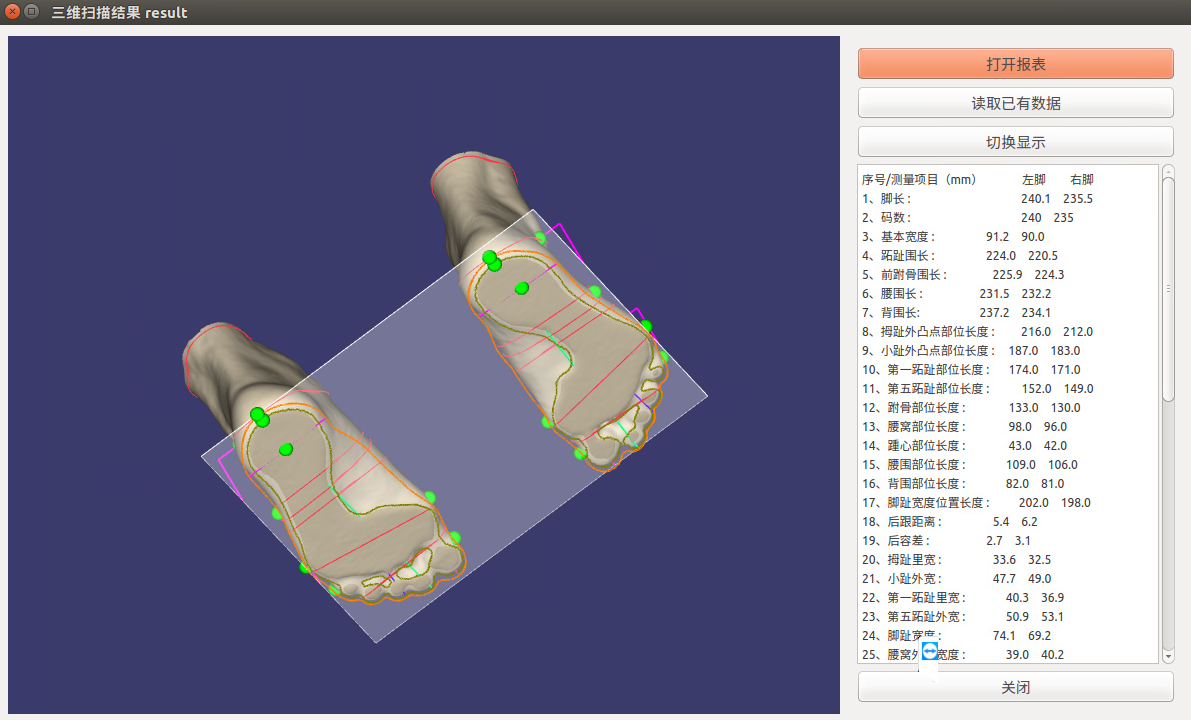Click the green marker inside the right-side foot heel
The height and width of the screenshot is (720, 1191).
[521, 288]
